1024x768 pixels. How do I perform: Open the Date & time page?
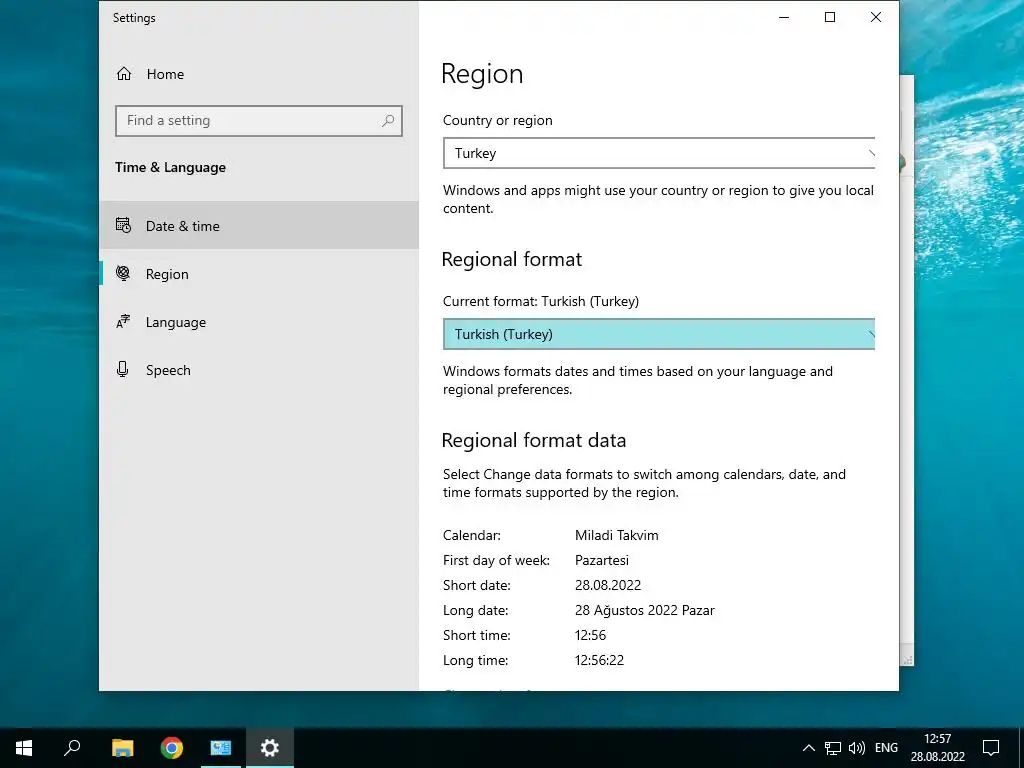tap(259, 225)
